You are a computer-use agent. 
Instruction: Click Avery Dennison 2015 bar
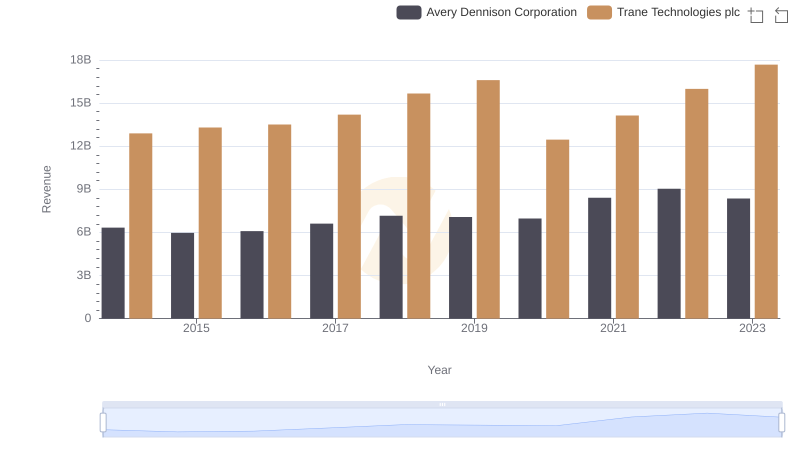[183, 275]
